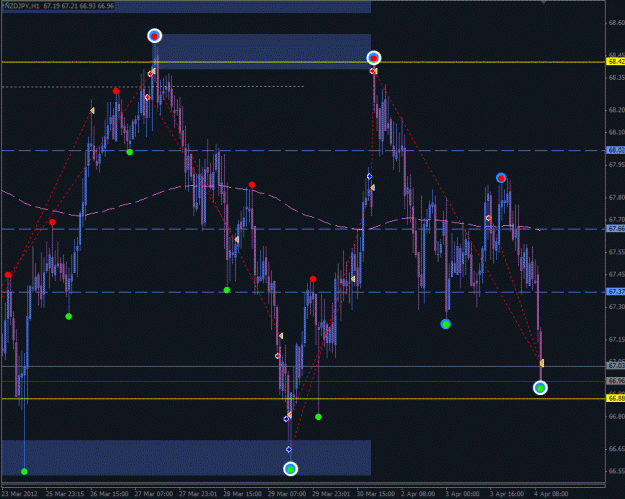Click the 67.80 value on price axis
This screenshot has width=625, height=499.
616,197
